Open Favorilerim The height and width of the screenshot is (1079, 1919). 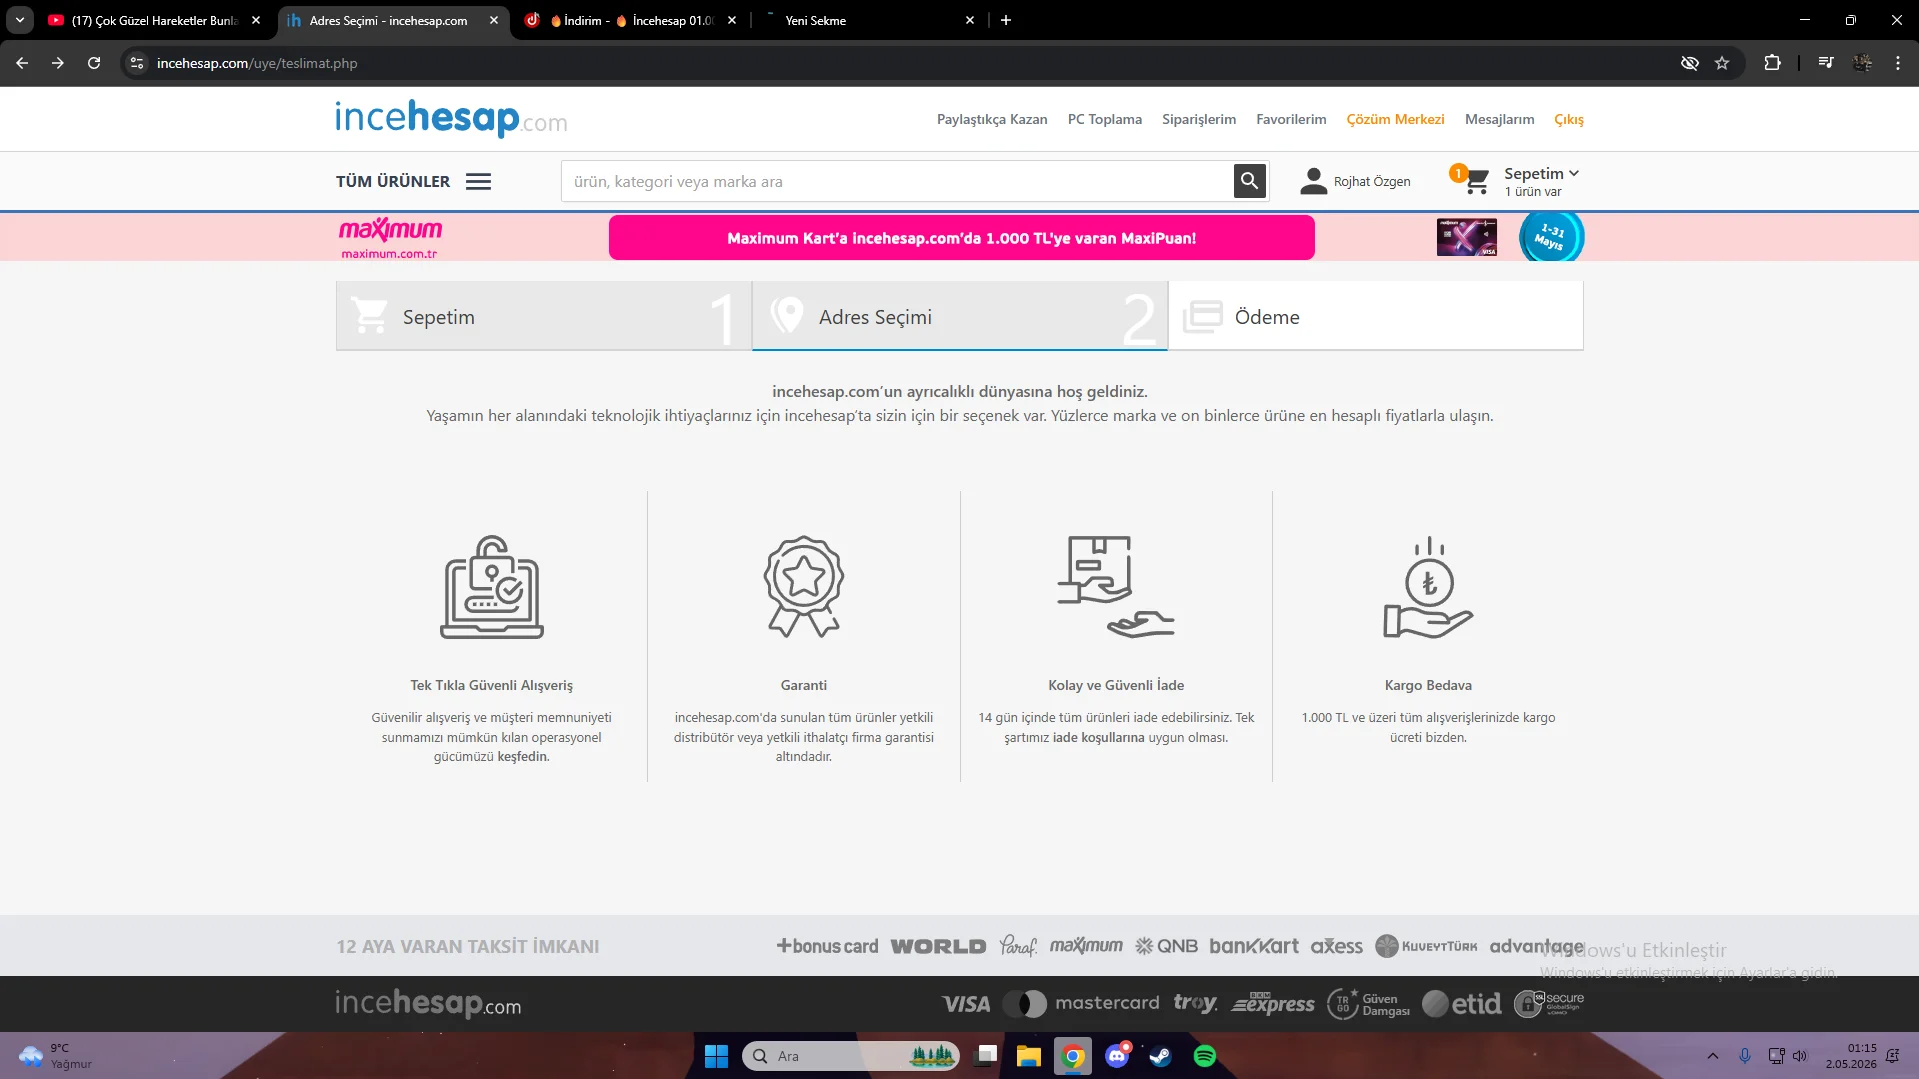(1291, 119)
